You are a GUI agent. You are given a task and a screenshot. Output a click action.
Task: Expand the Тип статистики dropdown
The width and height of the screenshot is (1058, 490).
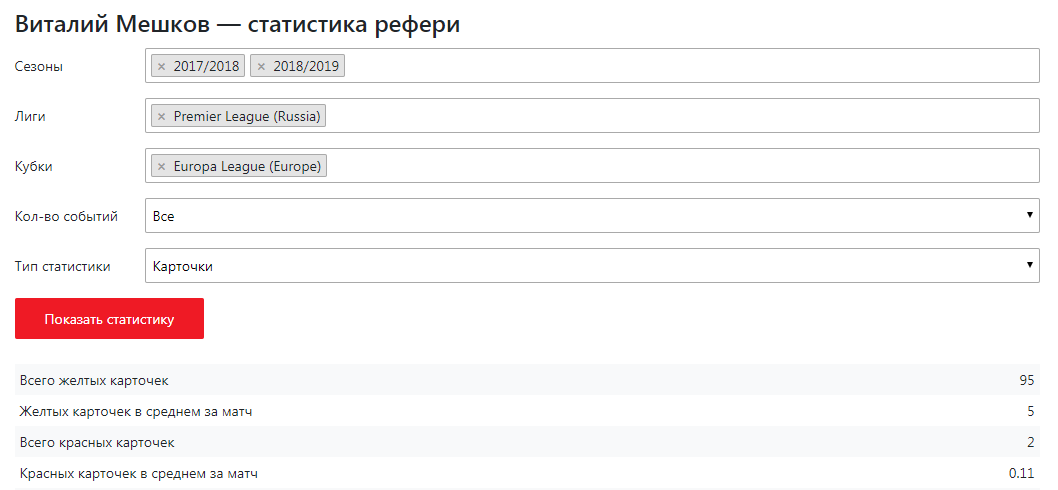(592, 266)
